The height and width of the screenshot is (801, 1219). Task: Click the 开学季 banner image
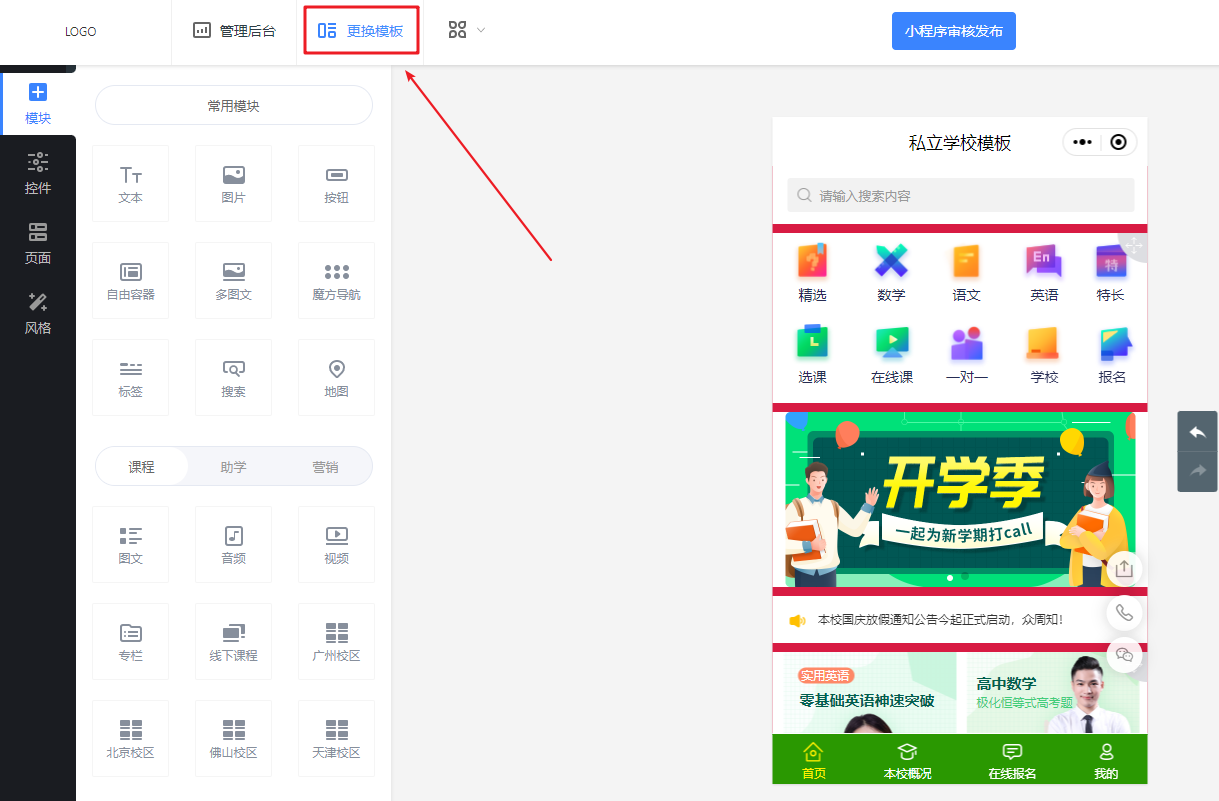click(x=960, y=499)
